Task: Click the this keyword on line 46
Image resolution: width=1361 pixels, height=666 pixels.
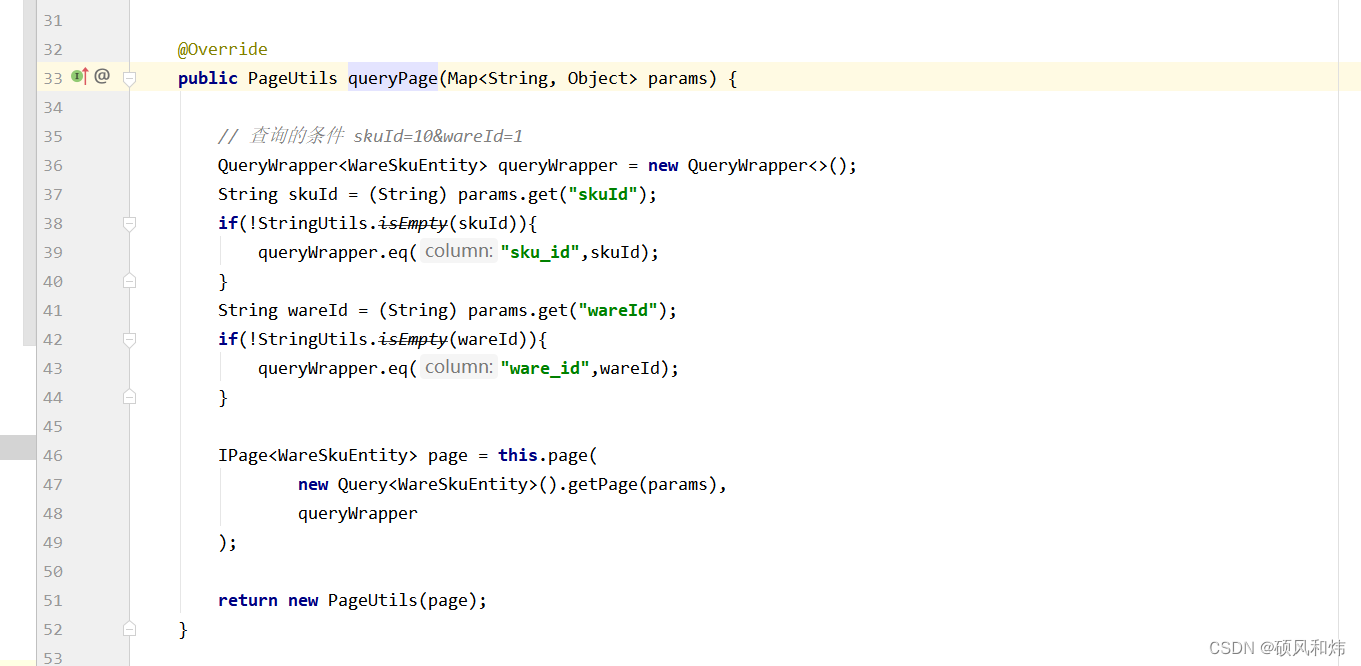Action: [518, 455]
